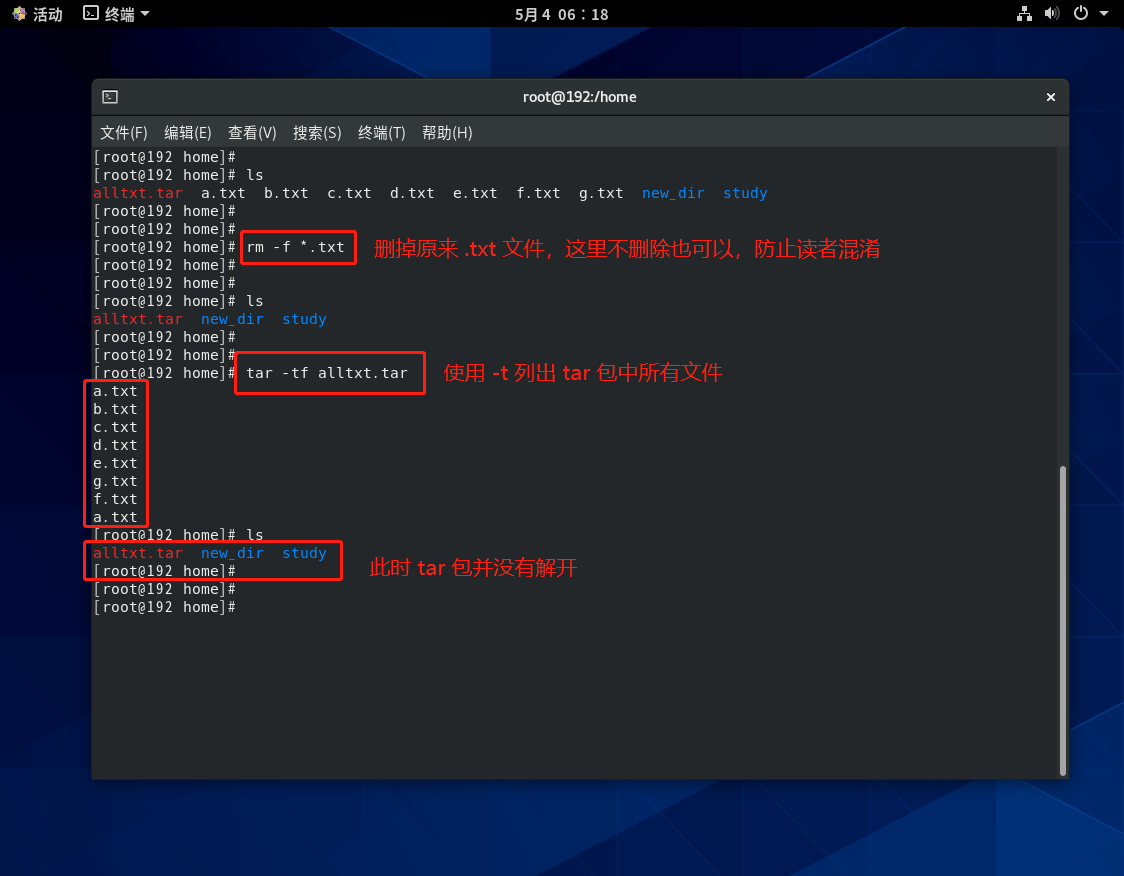Open the 查看(V) menu
The width and height of the screenshot is (1124, 876).
(252, 133)
